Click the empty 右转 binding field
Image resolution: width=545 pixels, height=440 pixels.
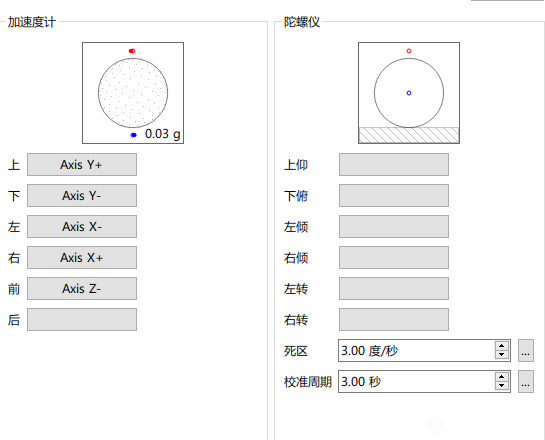click(x=394, y=319)
